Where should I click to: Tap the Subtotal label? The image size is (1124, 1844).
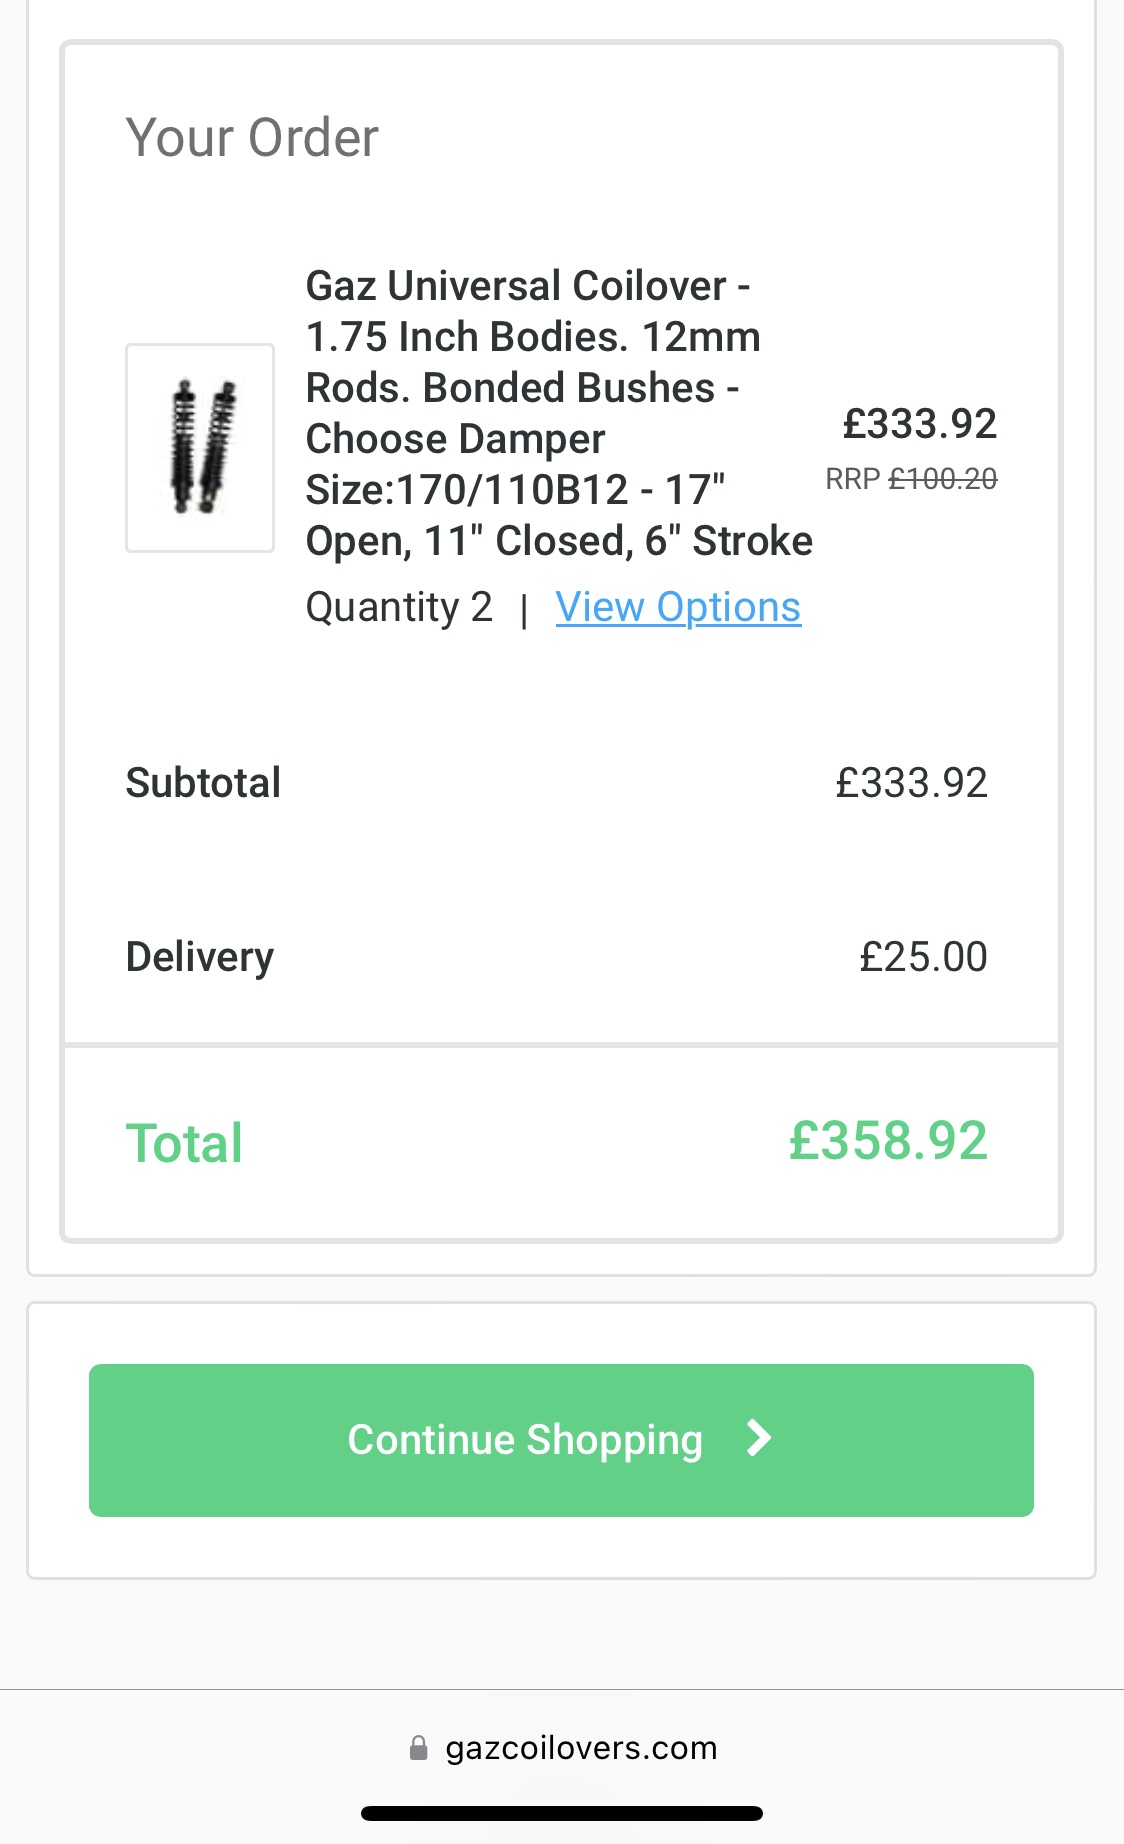point(203,783)
